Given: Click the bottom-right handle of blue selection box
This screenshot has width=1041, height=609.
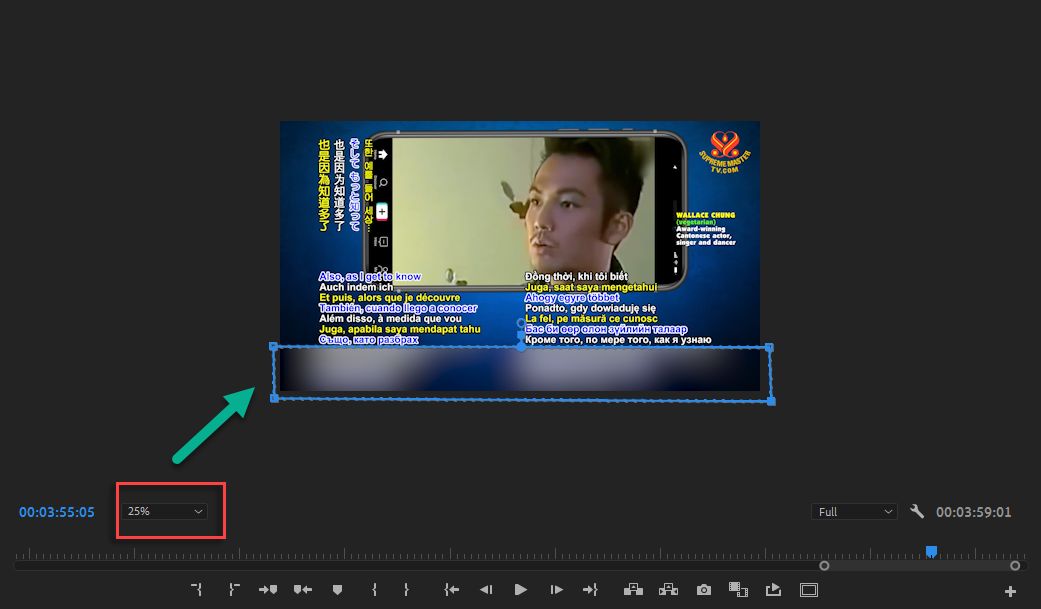Looking at the screenshot, I should (x=771, y=401).
